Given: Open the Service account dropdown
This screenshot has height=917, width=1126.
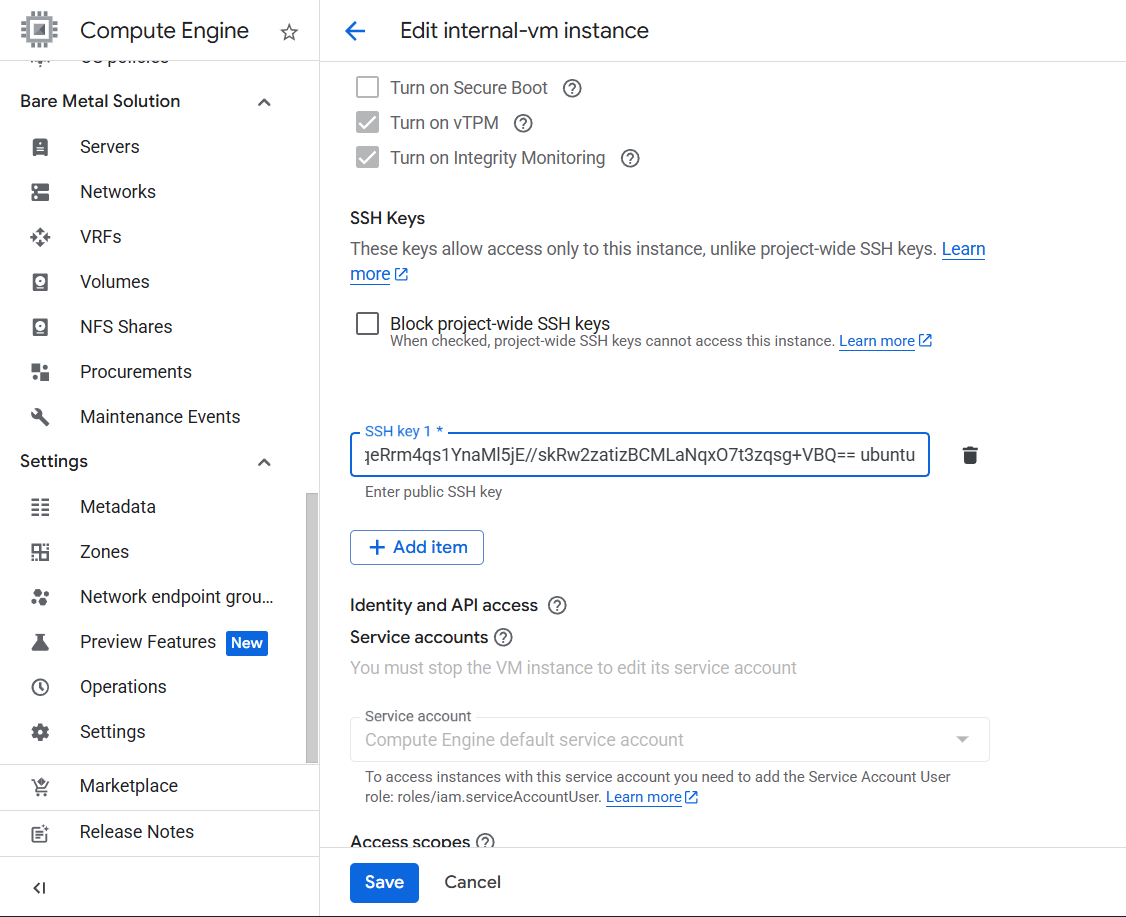Looking at the screenshot, I should pyautogui.click(x=668, y=740).
